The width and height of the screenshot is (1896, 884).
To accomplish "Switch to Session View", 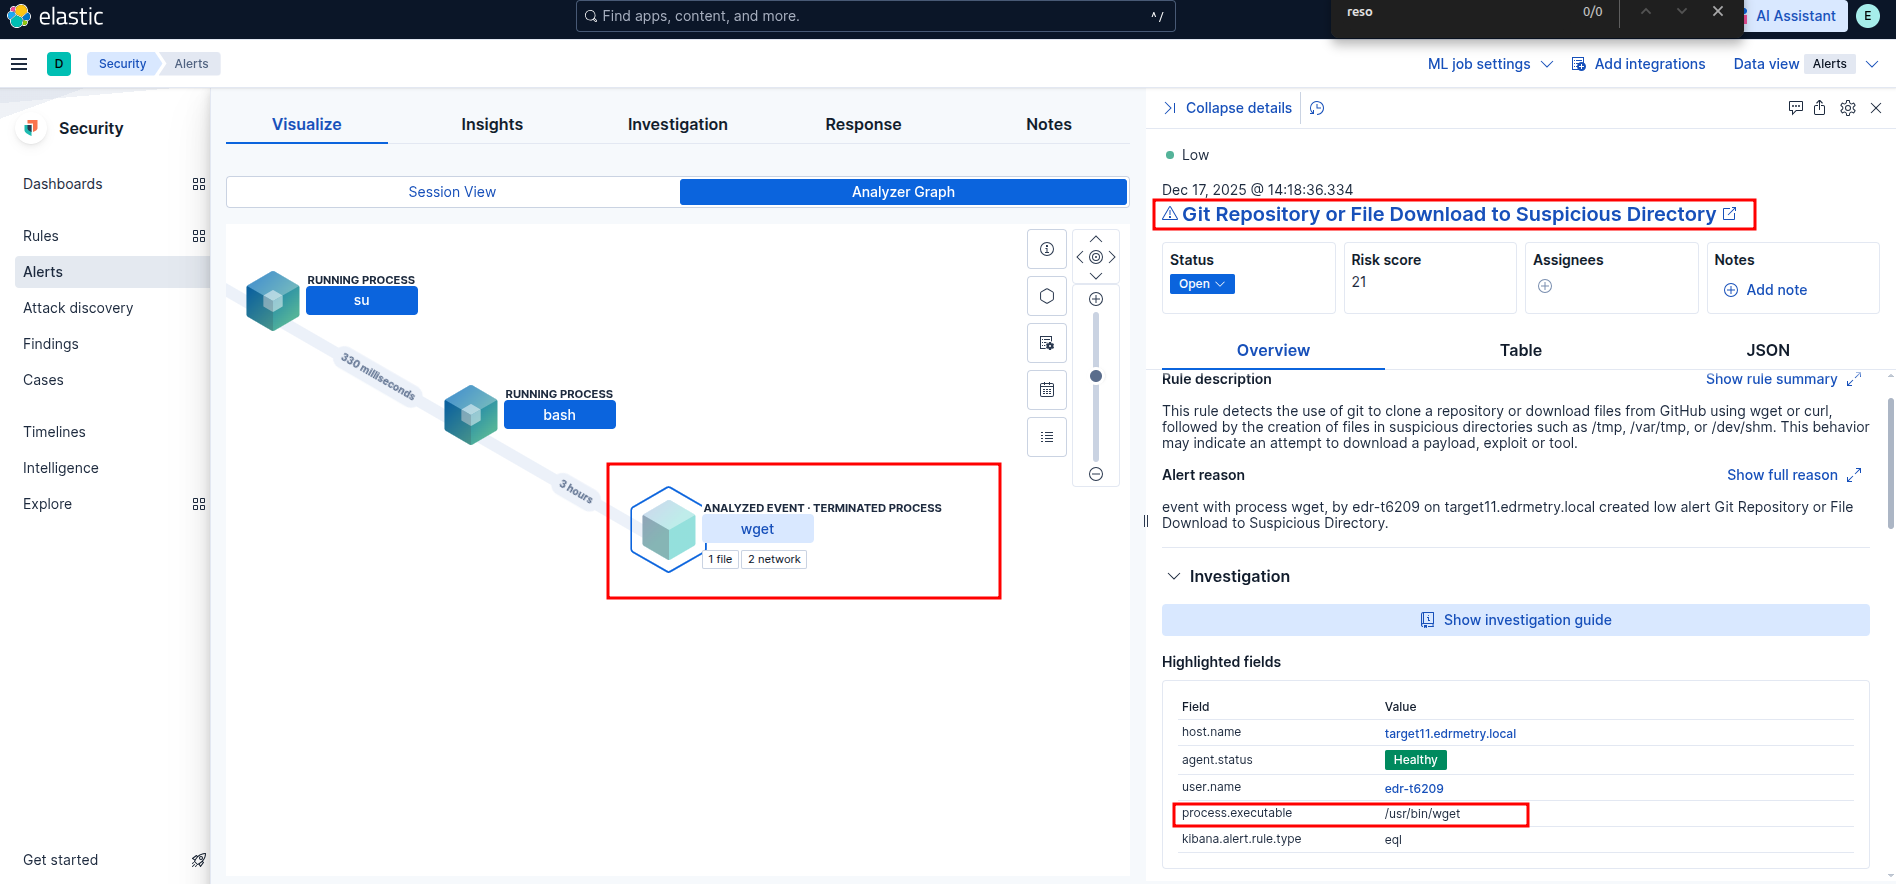I will point(452,192).
